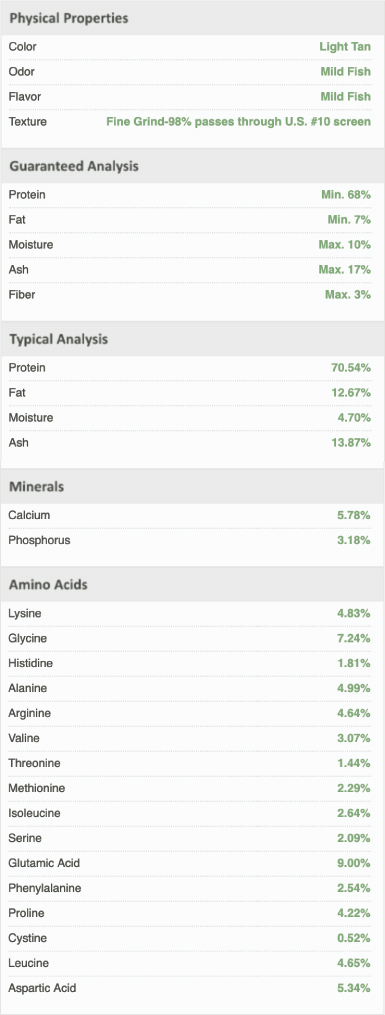385x1015 pixels.
Task: Select the Max. 17% Ash value
Action: tap(345, 269)
